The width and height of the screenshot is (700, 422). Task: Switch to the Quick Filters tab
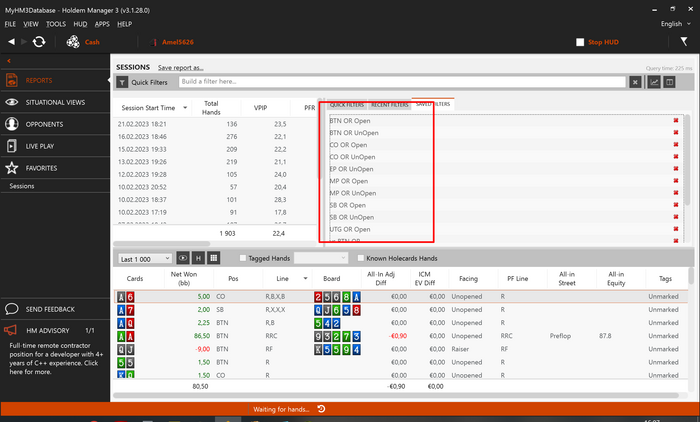click(x=347, y=104)
